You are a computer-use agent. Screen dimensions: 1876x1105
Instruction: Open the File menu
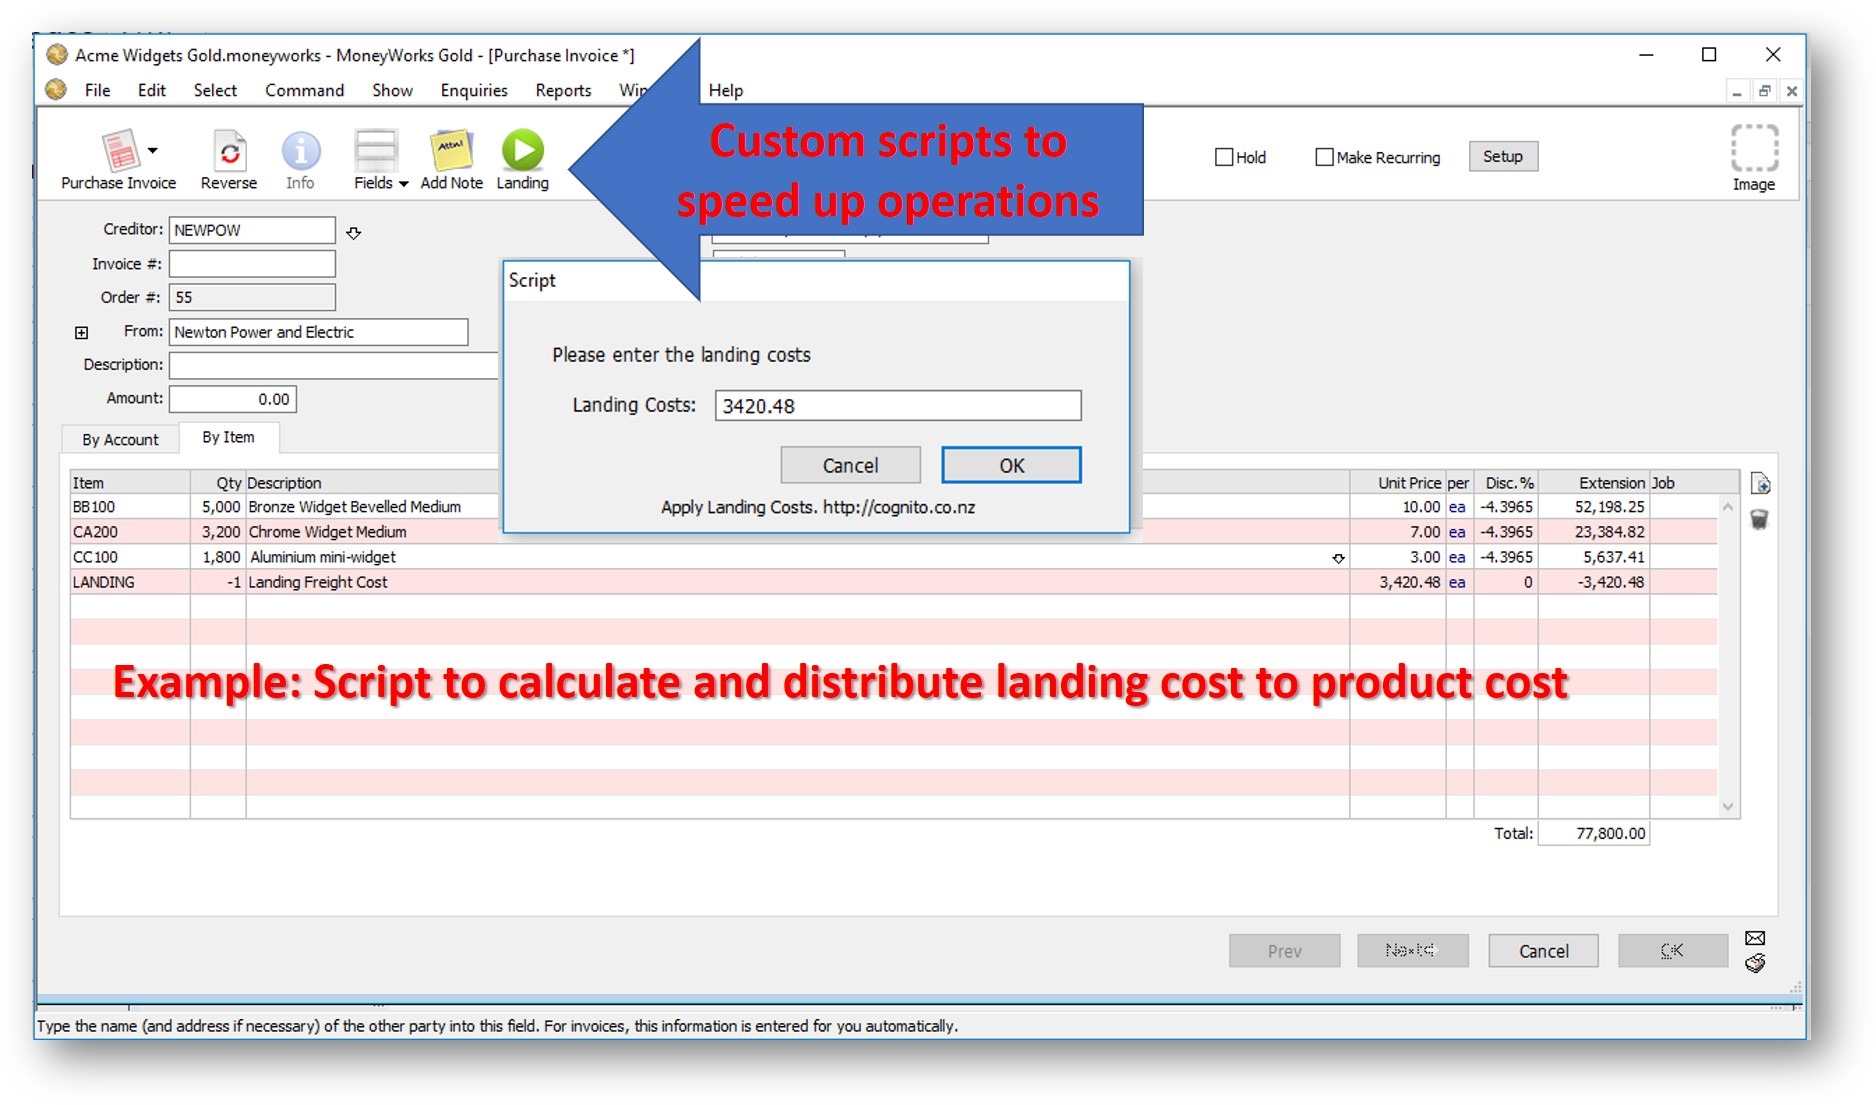[x=98, y=90]
